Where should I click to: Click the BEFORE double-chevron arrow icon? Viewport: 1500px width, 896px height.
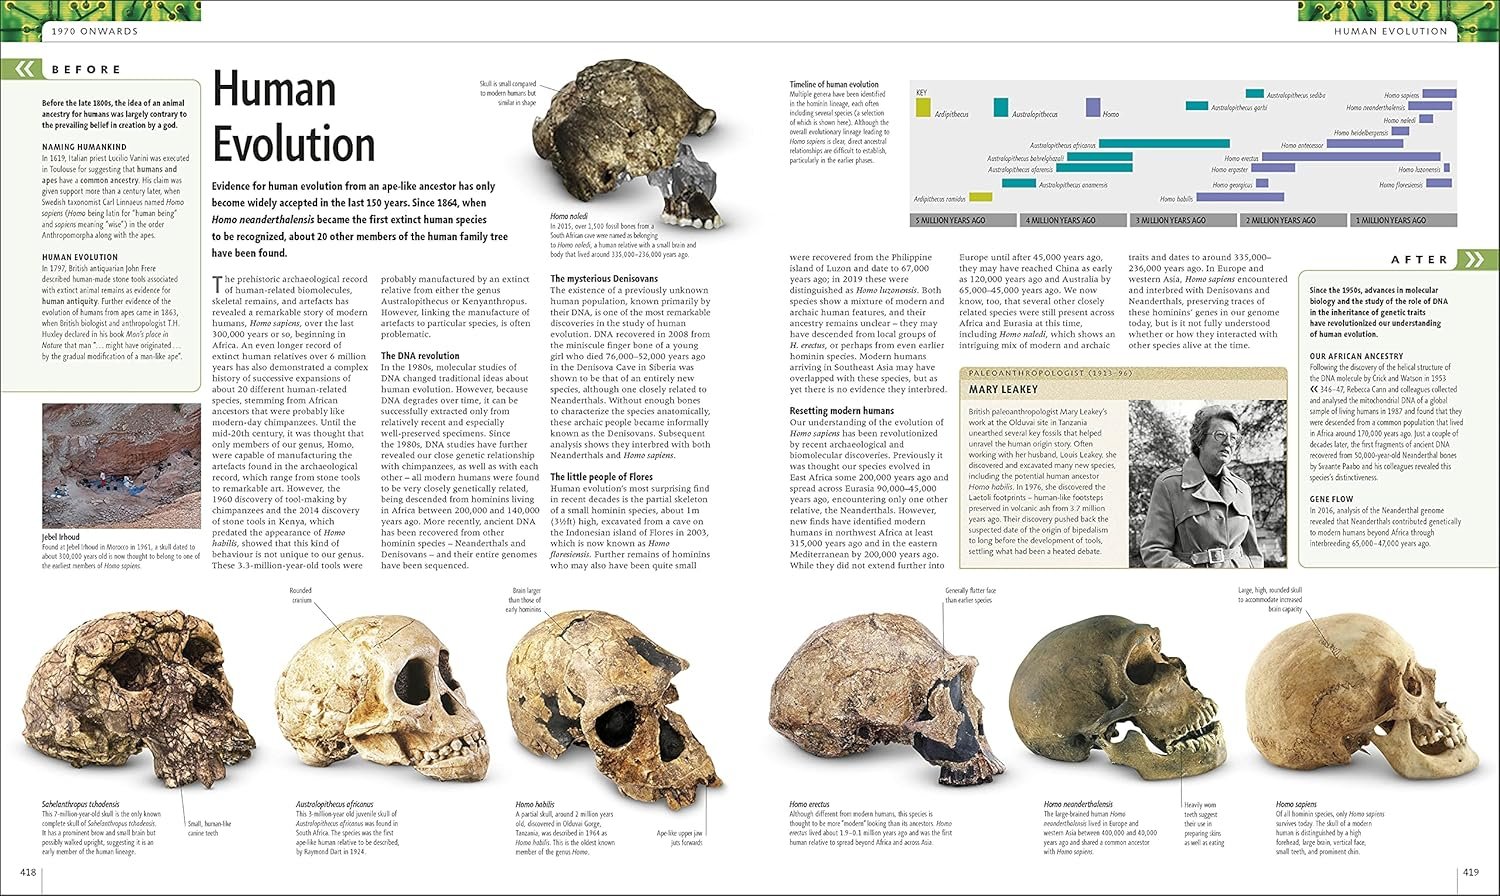(x=22, y=69)
